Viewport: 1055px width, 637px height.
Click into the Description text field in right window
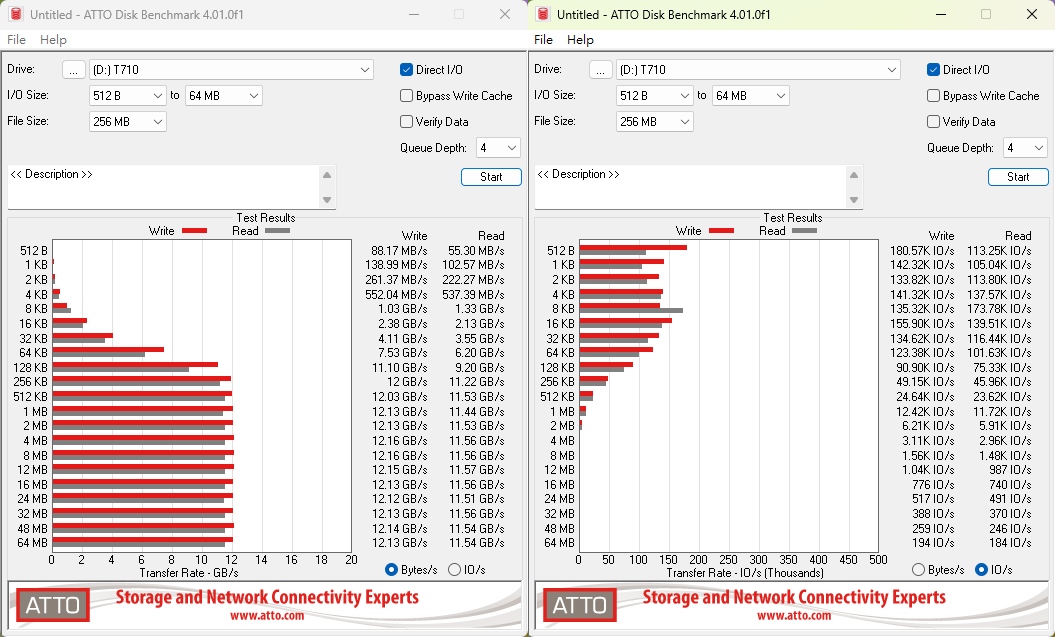tap(690, 187)
